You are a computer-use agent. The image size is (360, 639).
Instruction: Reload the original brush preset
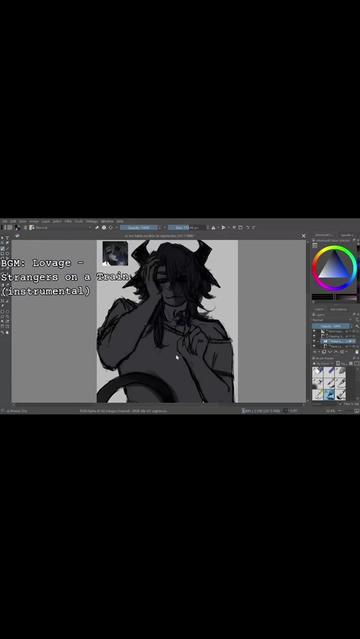coord(111,227)
